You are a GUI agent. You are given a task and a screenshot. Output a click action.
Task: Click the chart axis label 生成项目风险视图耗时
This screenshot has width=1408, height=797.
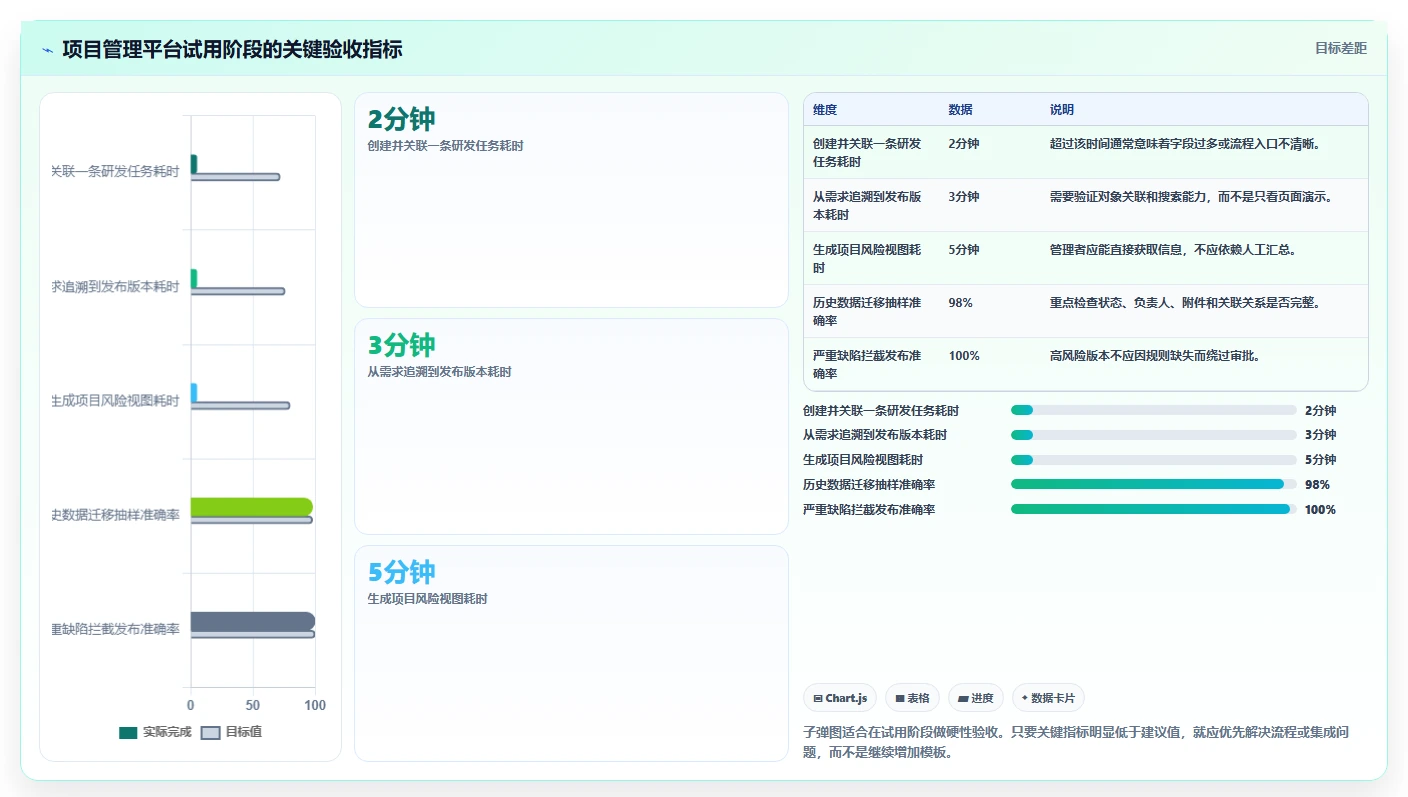[x=115, y=401]
